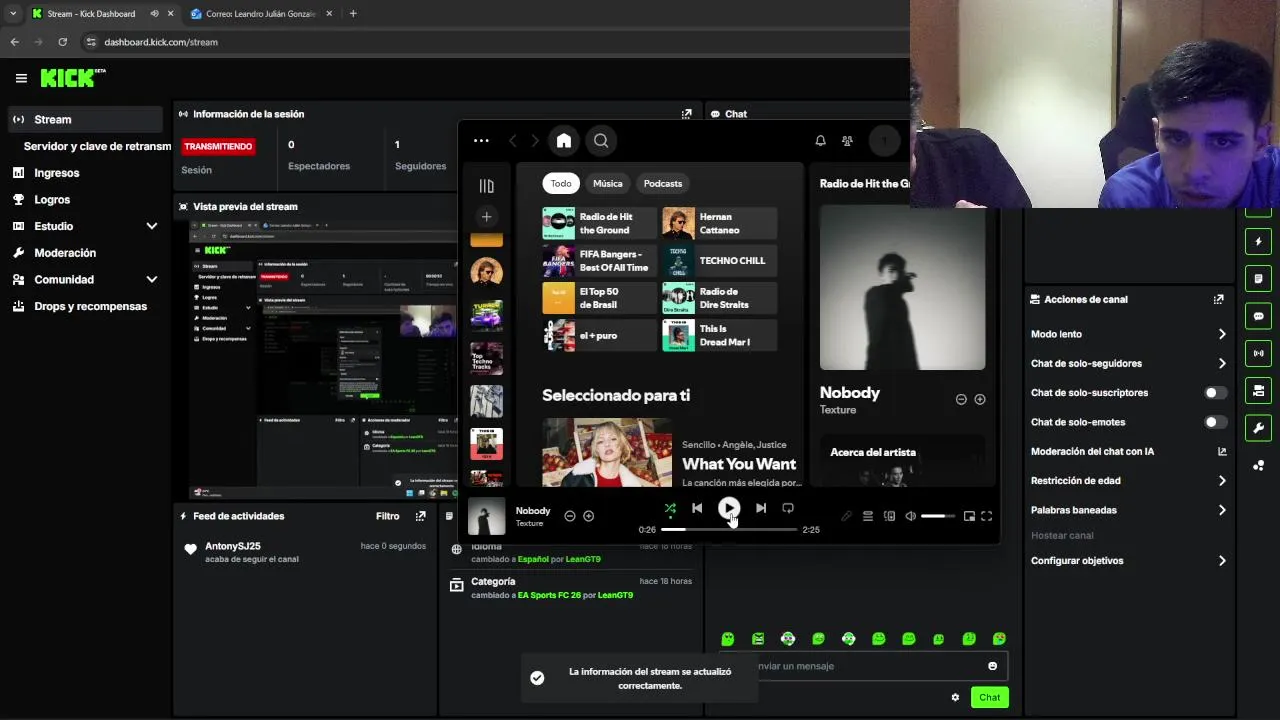Pop out the Feed de actividades panel
This screenshot has height=720, width=1280.
pyautogui.click(x=420, y=516)
